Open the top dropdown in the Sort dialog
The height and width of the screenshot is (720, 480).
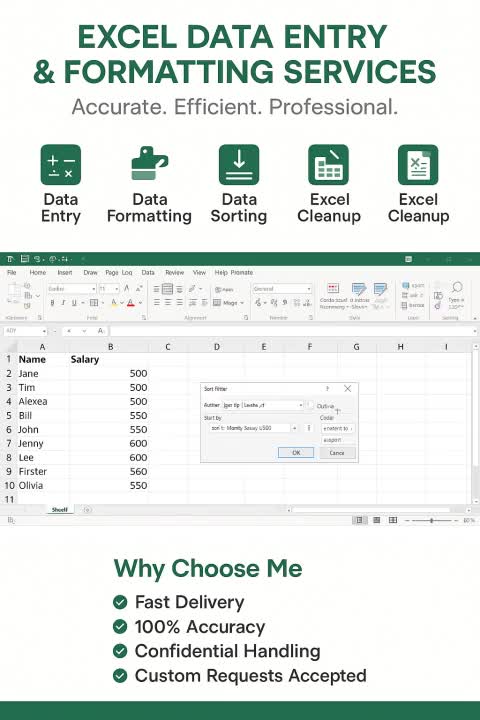301,405
